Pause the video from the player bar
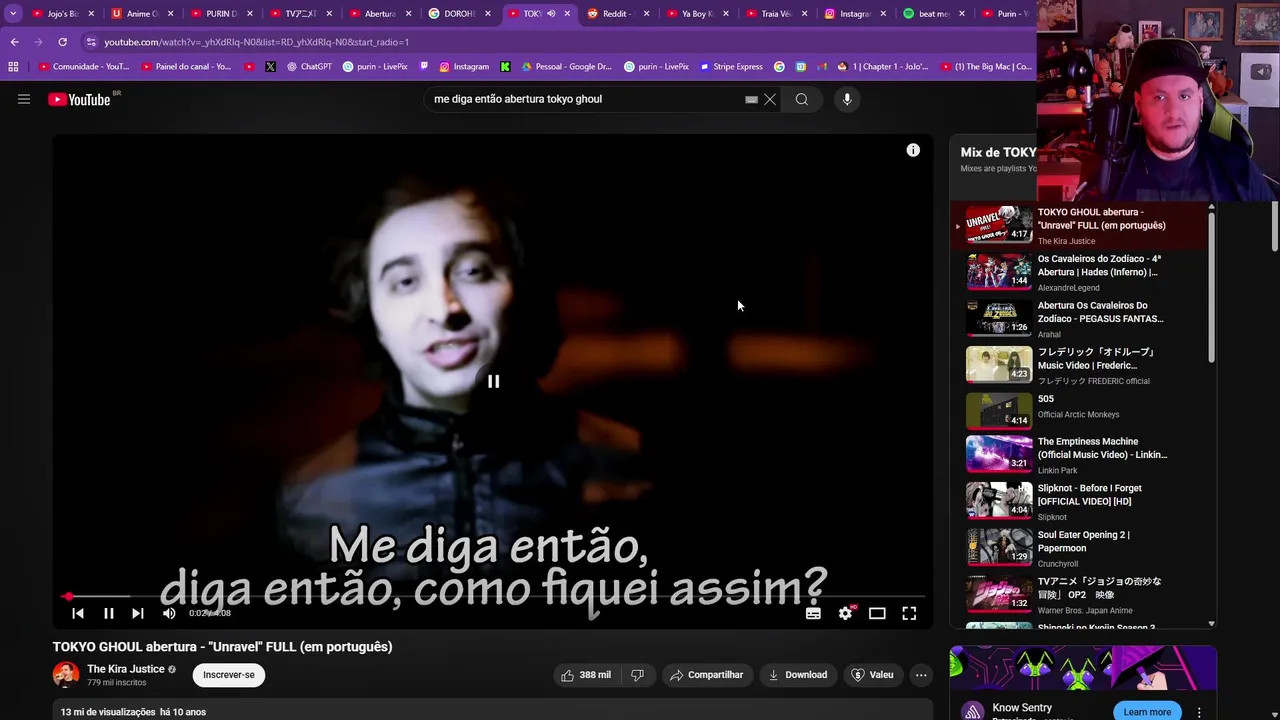 [109, 613]
